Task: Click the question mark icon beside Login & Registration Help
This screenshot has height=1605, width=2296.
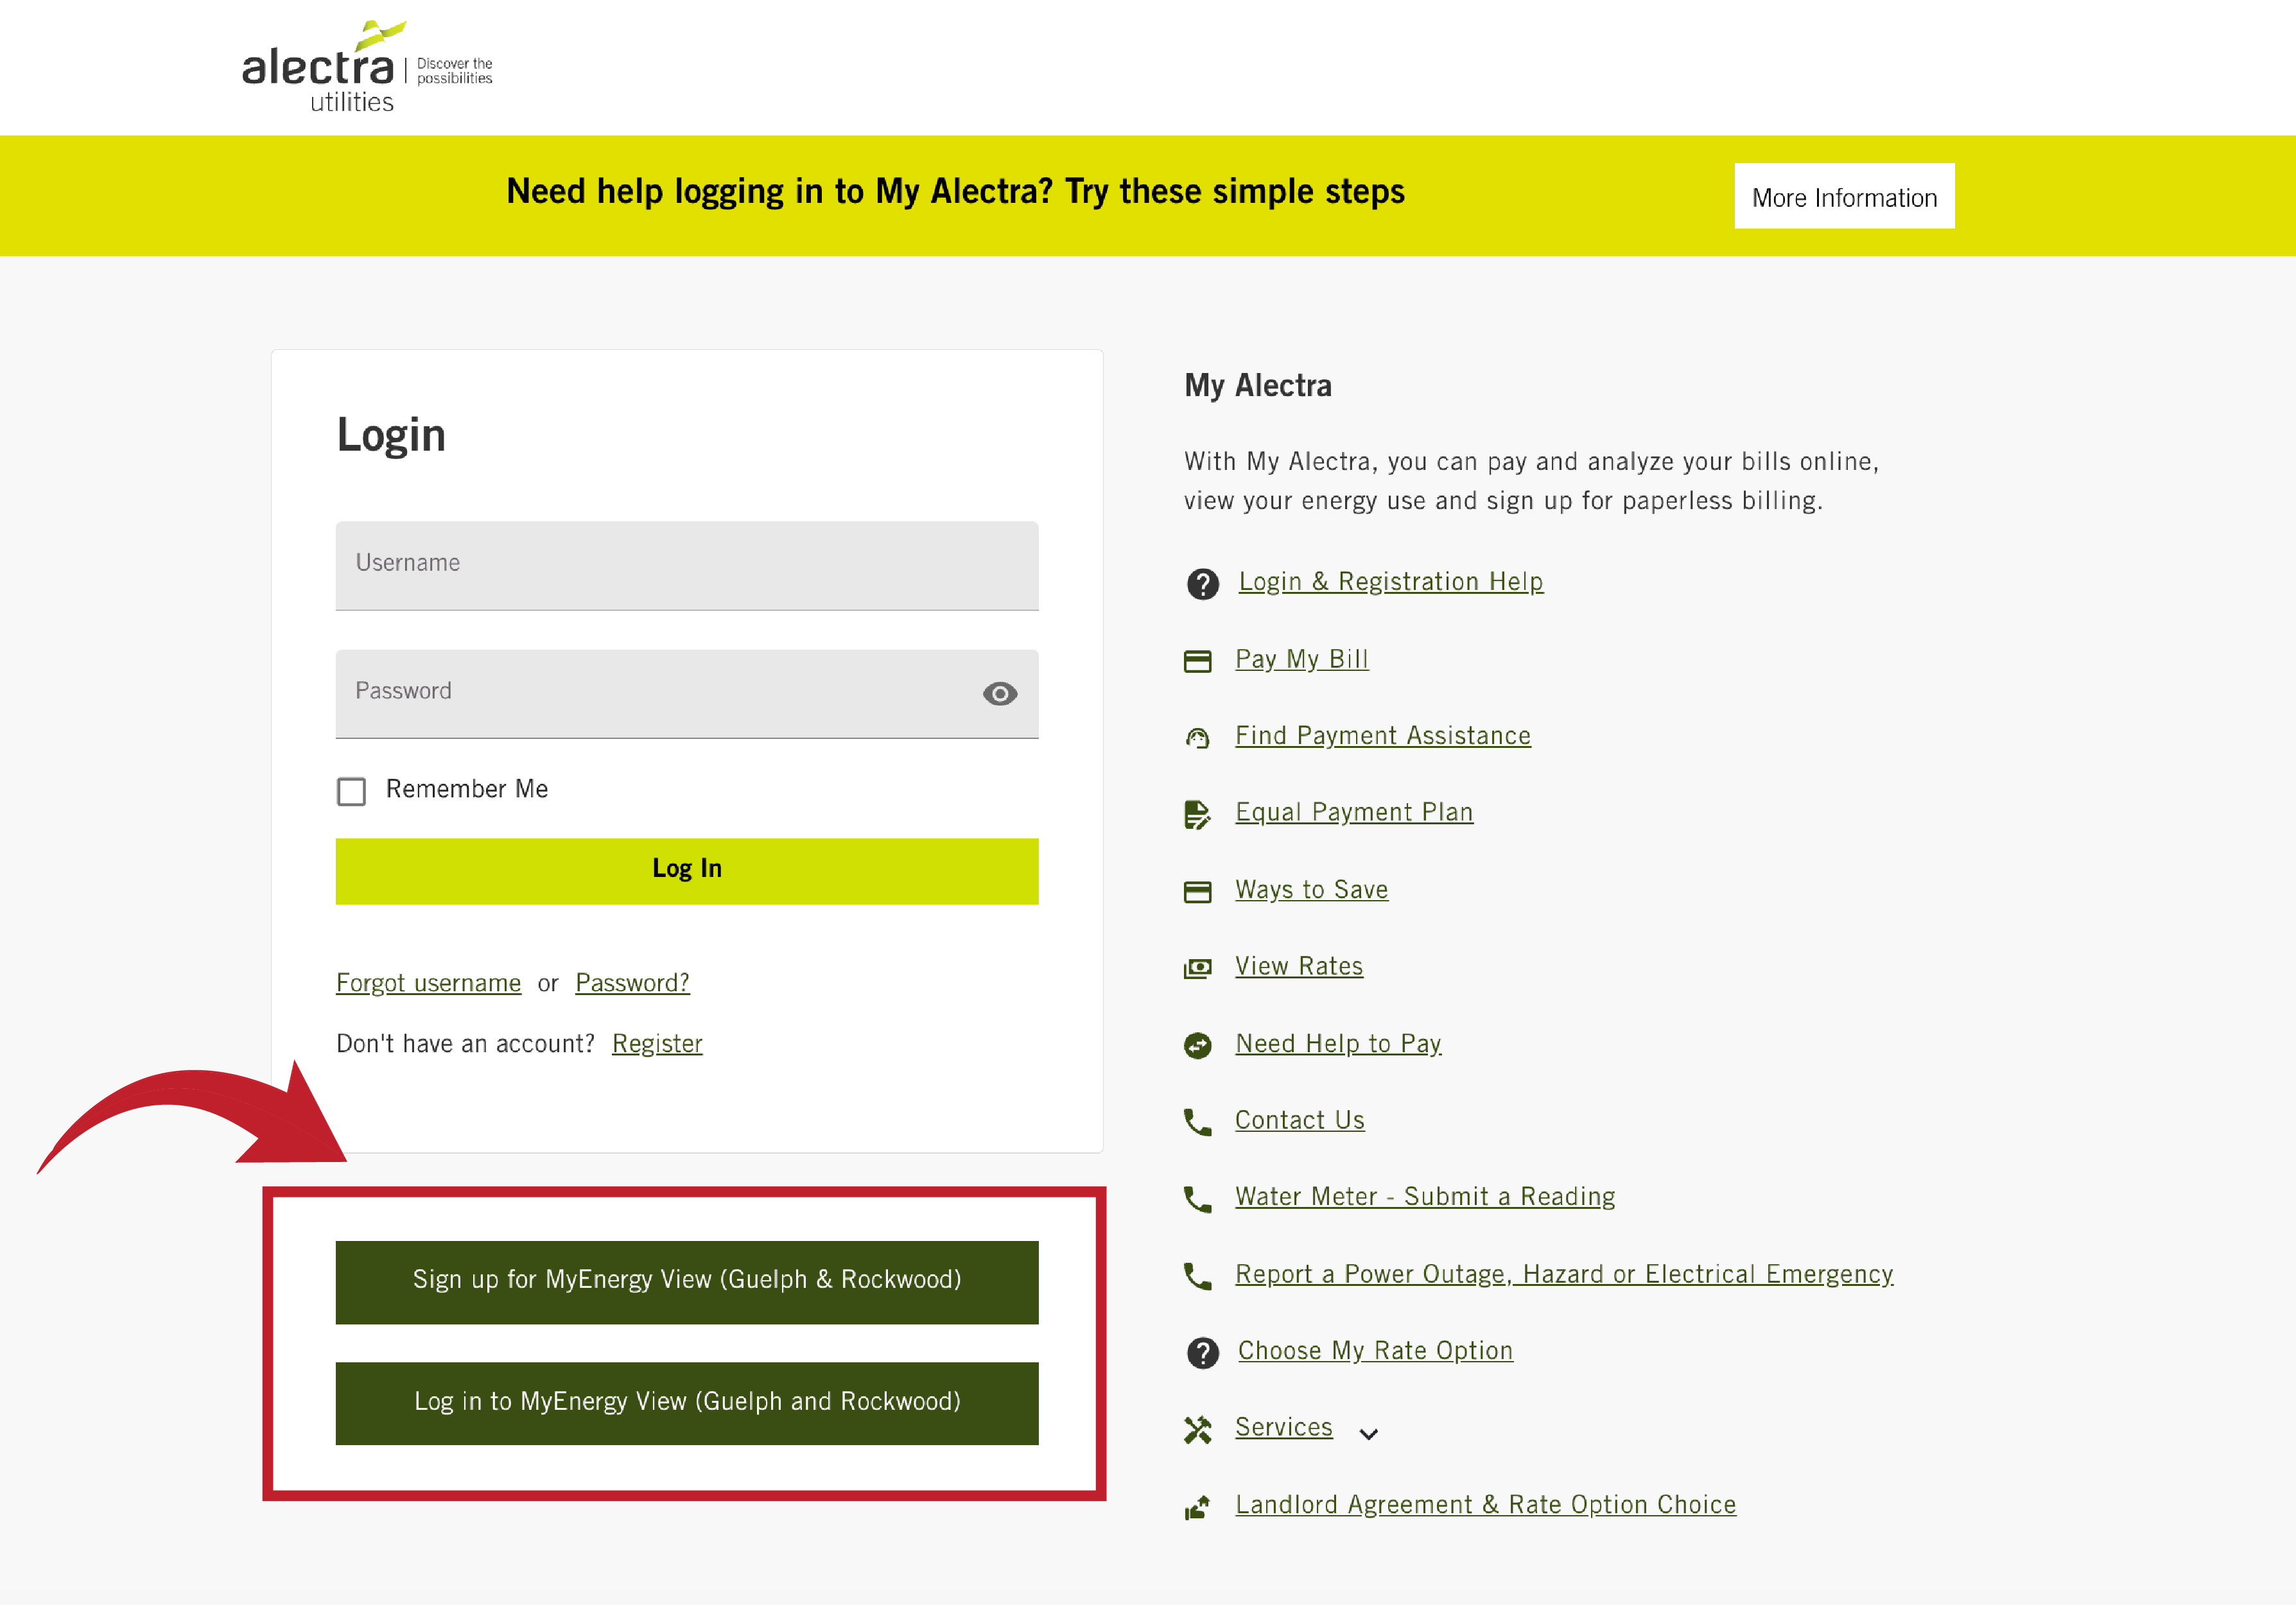Action: click(1202, 583)
